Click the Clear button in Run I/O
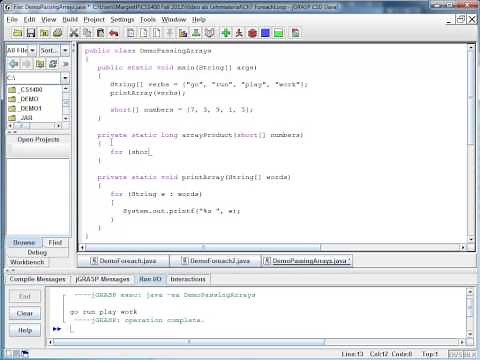 25,313
